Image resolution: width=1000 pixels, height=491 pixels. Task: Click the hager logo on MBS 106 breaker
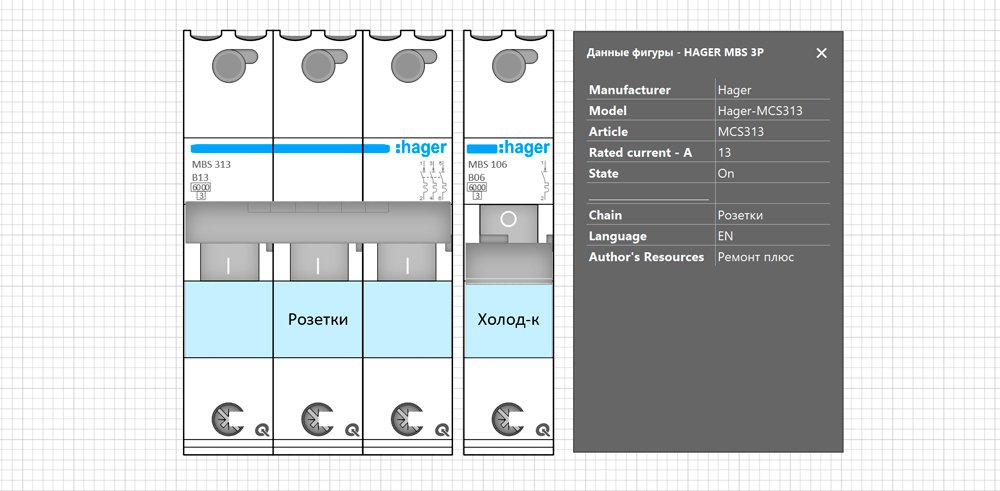[x=524, y=148]
